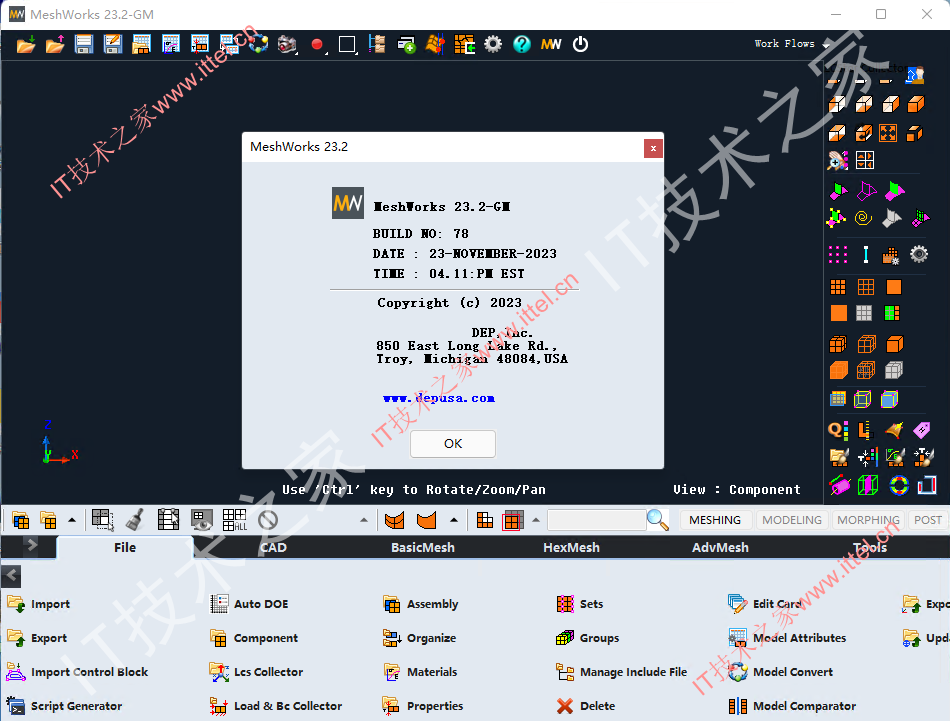Click the gray mesh square icon in right panel
This screenshot has width=950, height=721.
coord(864,313)
